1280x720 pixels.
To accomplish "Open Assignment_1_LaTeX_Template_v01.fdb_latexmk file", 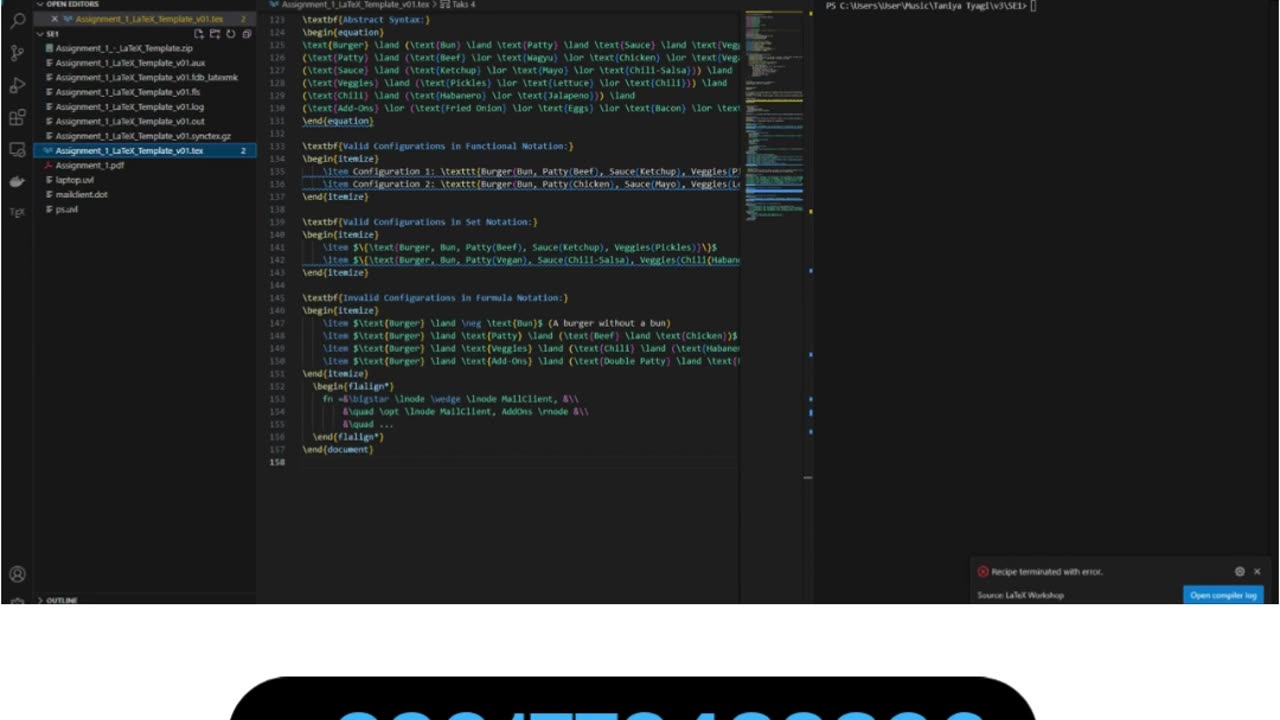I will point(145,77).
